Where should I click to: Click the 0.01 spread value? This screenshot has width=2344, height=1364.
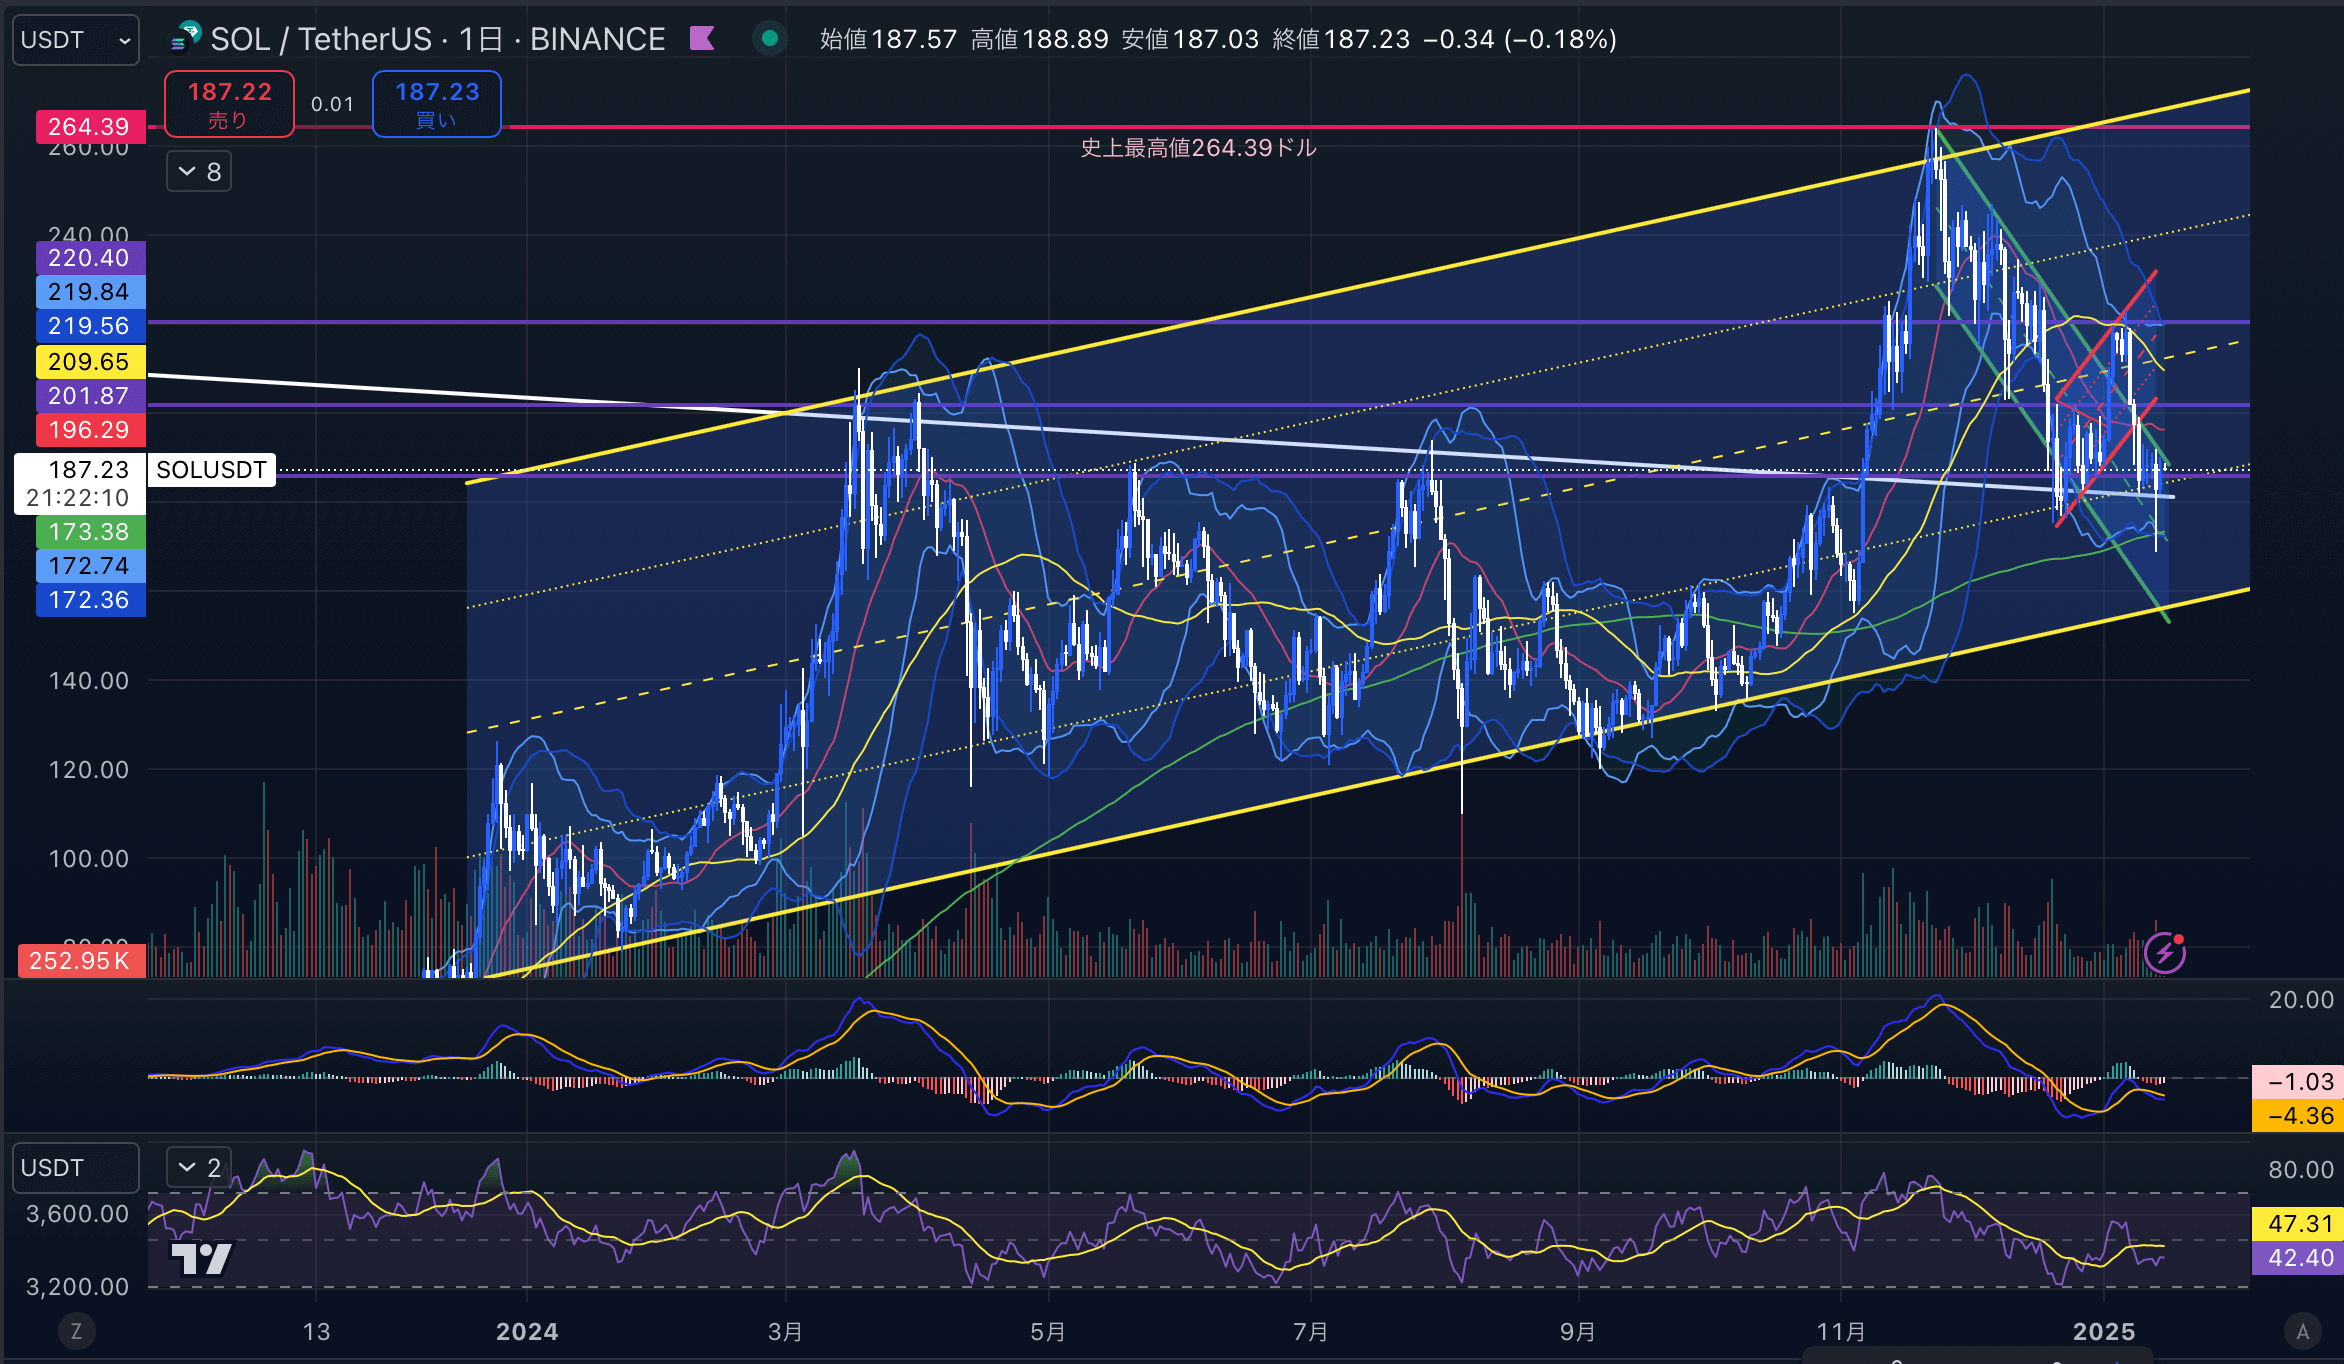coord(332,104)
